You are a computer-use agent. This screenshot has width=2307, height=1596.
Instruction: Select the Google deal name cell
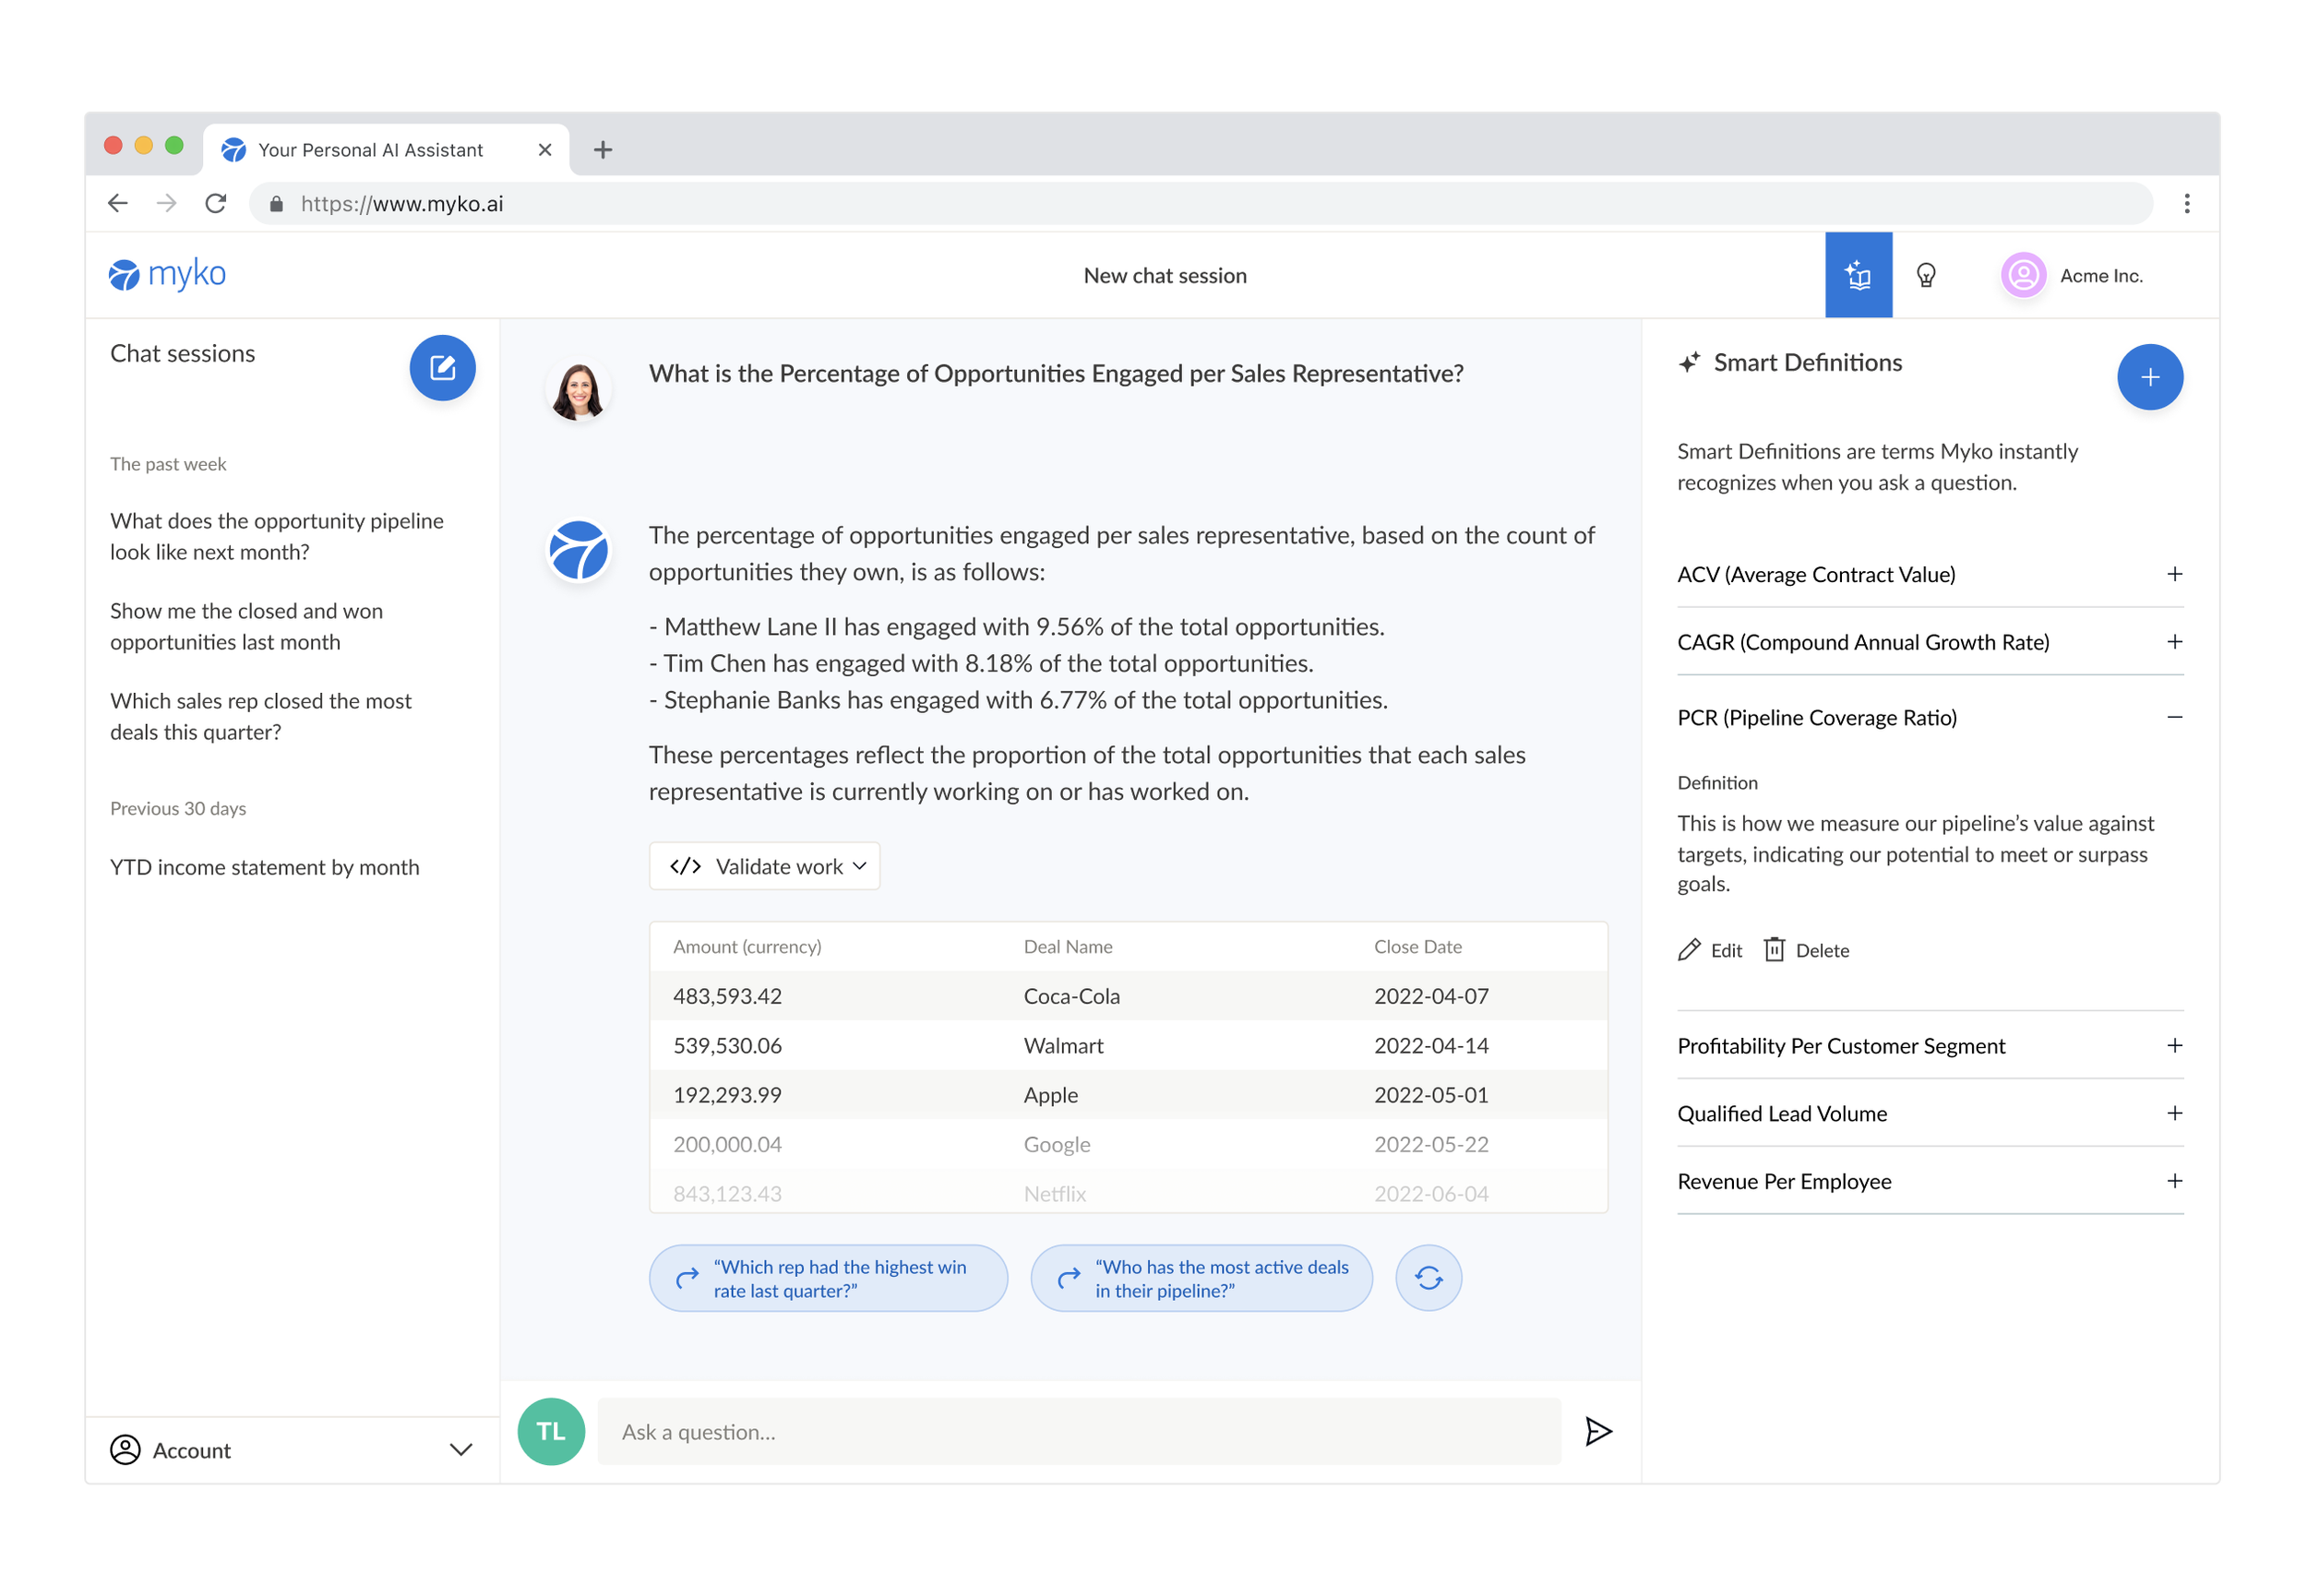point(1057,1145)
